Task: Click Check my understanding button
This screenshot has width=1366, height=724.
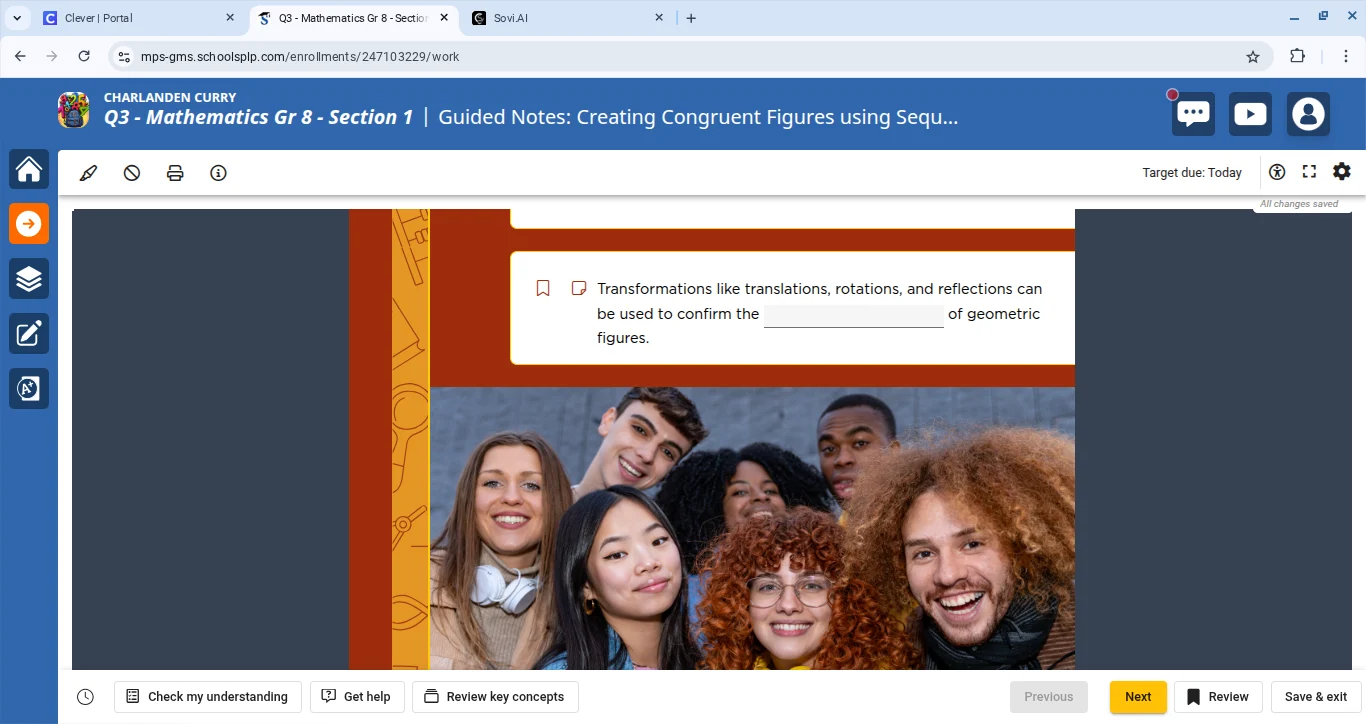Action: [207, 697]
